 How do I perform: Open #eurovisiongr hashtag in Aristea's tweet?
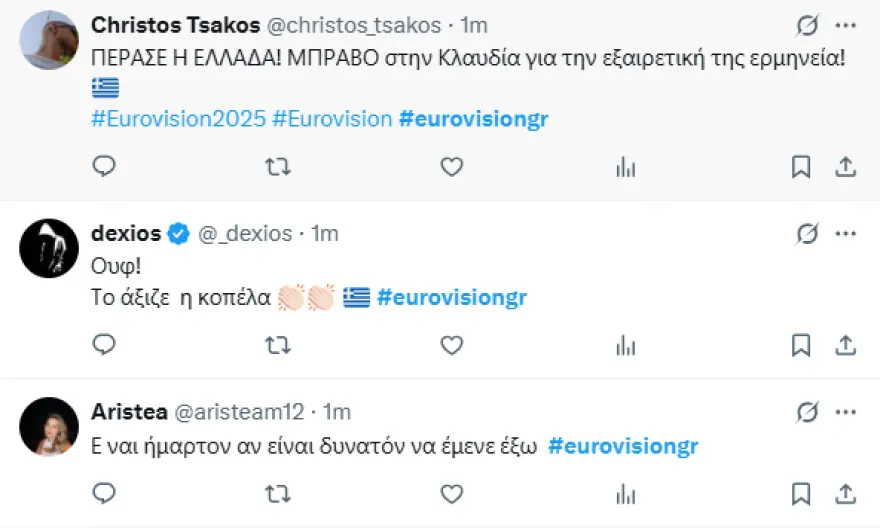(x=623, y=446)
